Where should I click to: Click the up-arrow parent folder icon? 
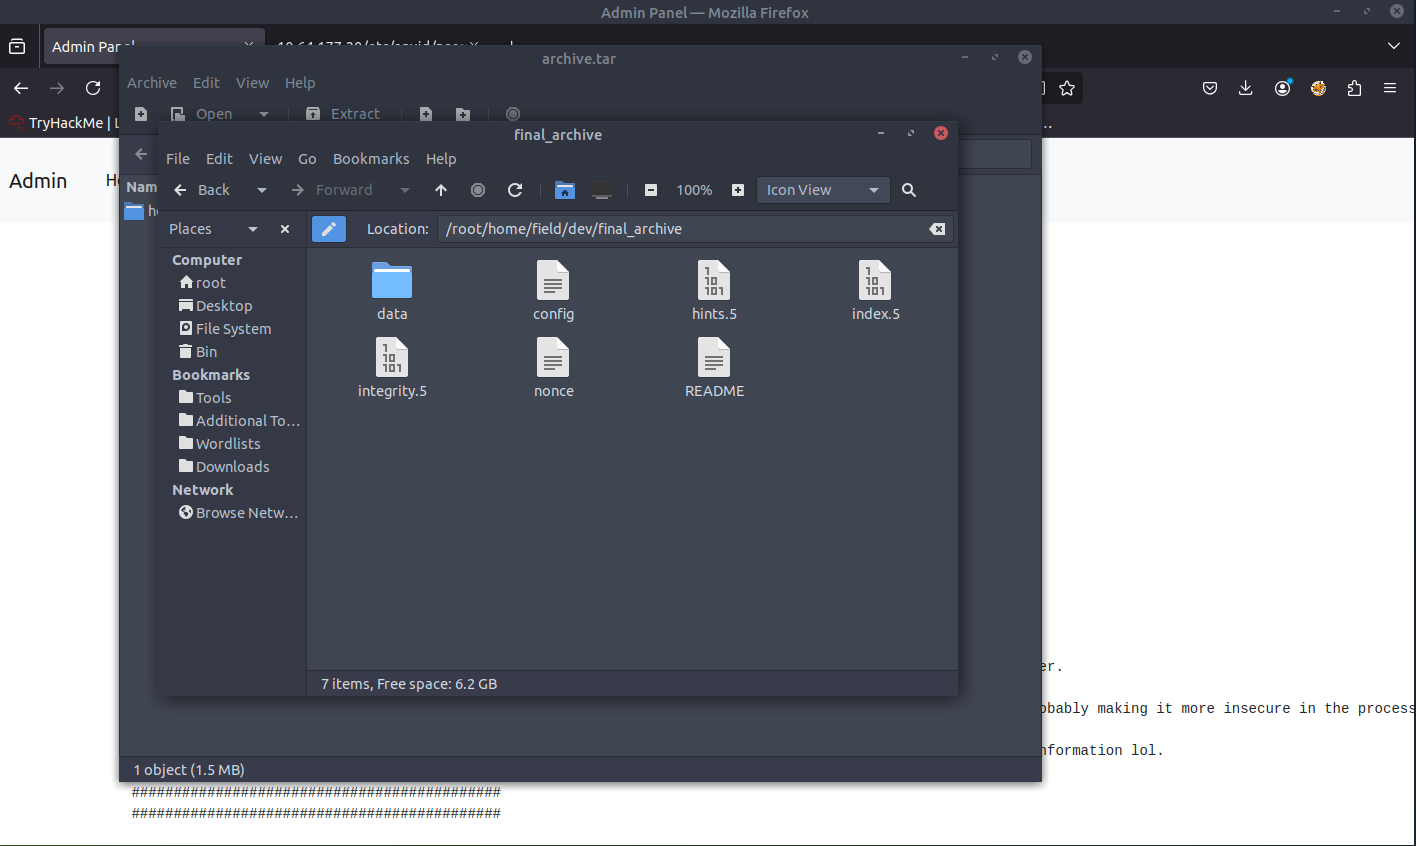(x=441, y=190)
